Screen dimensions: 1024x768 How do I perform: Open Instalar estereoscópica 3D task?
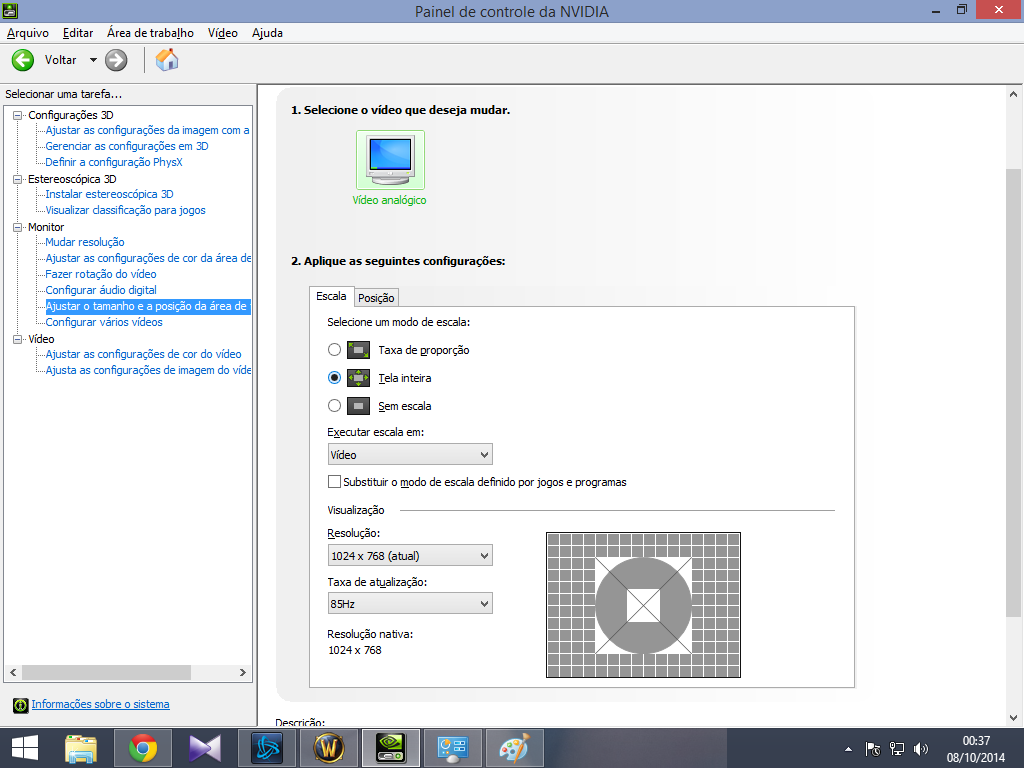(109, 194)
